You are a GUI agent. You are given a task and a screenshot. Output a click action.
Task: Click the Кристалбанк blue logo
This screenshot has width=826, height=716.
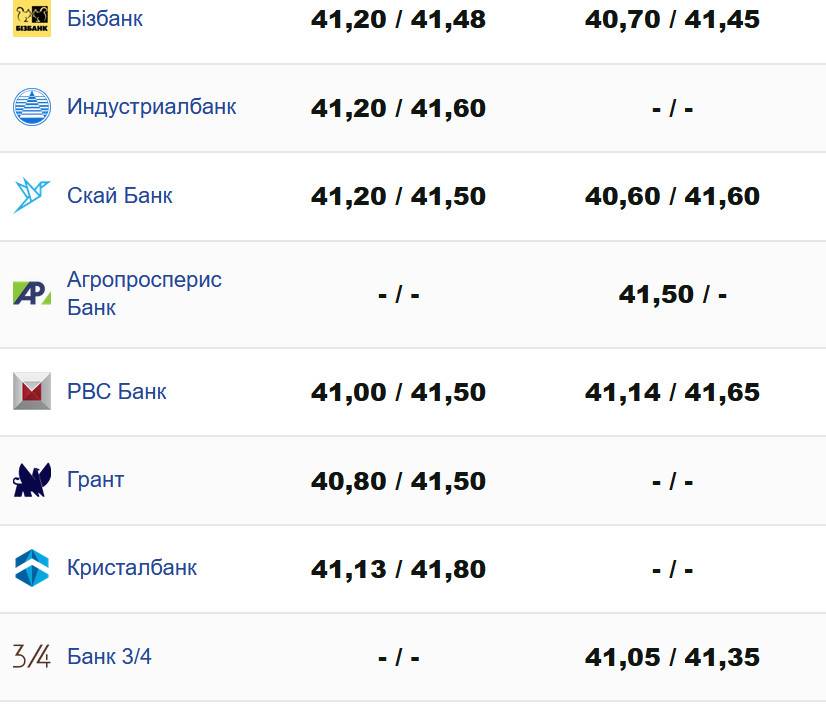tap(32, 568)
